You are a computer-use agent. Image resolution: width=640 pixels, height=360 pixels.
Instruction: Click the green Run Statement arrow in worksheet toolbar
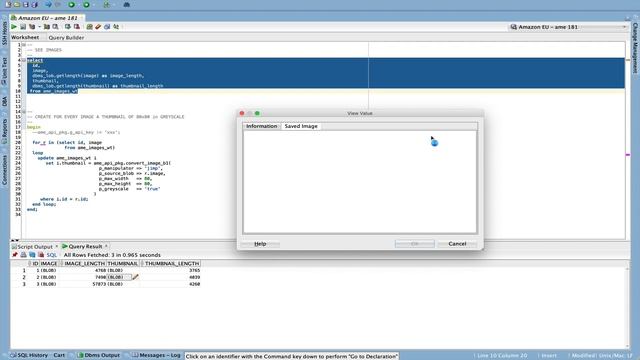[x=14, y=27]
